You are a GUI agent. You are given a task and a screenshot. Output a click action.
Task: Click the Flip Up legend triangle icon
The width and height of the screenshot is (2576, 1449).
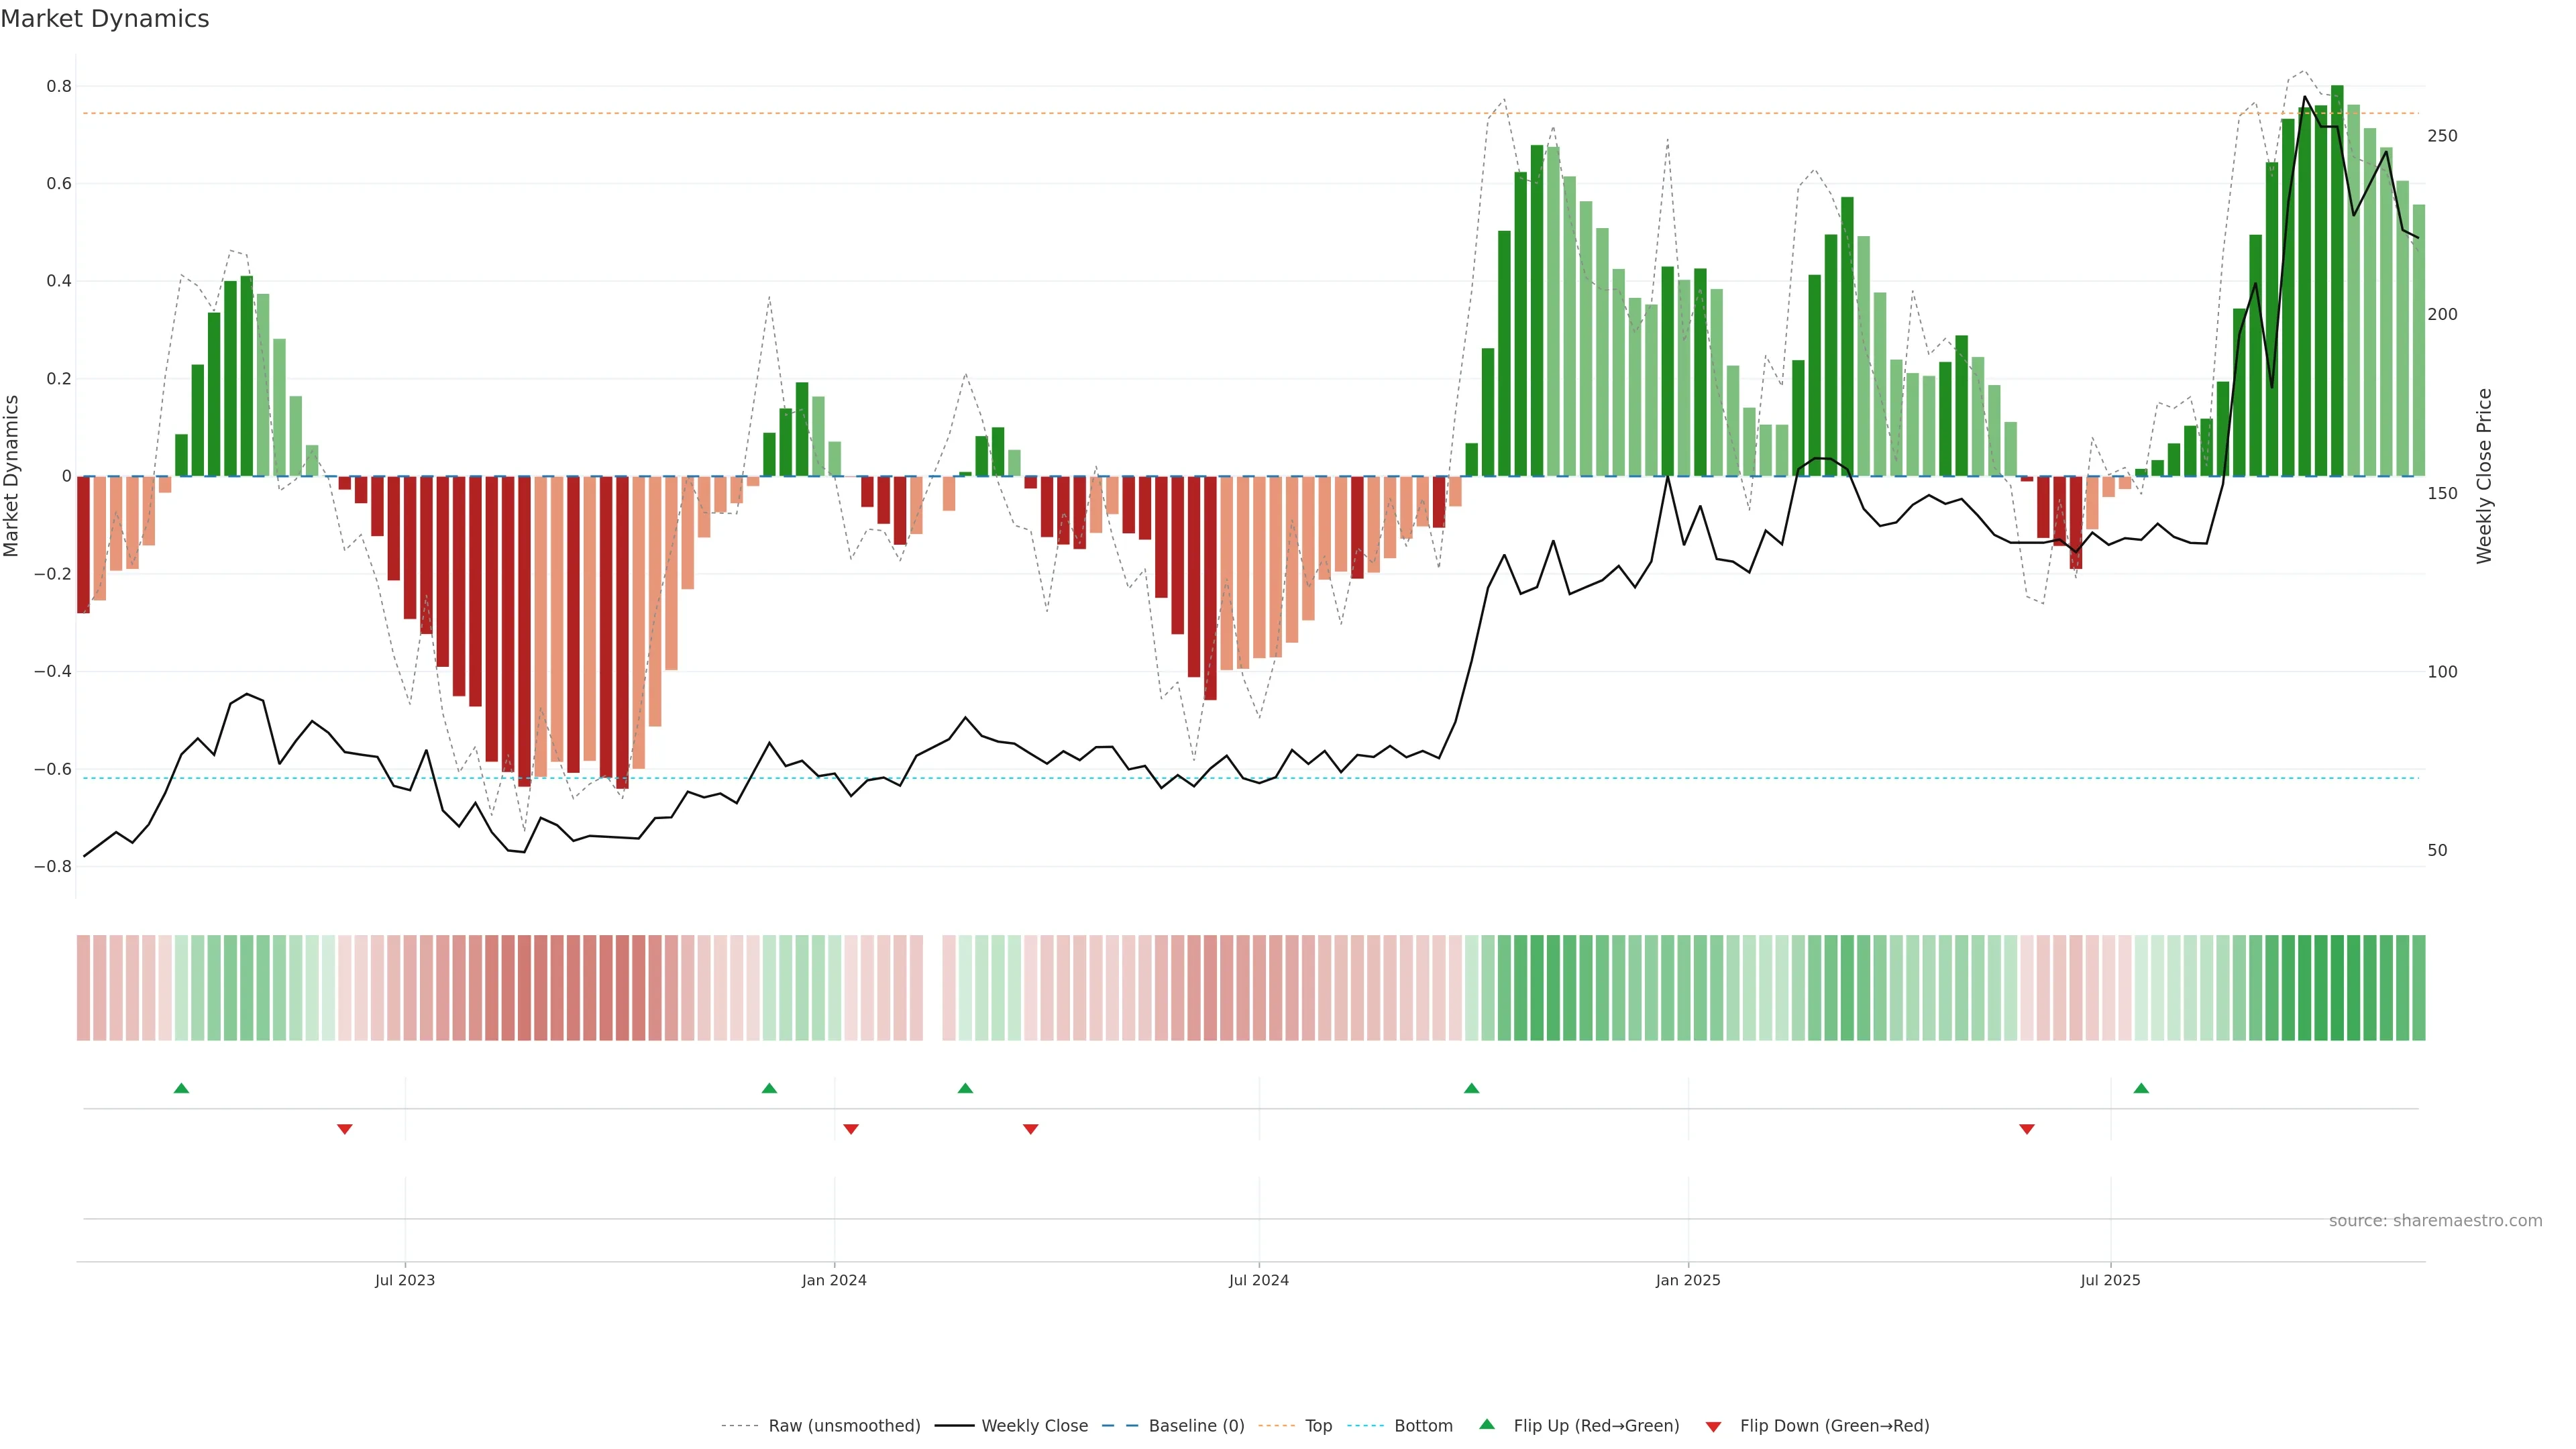coord(1487,1424)
